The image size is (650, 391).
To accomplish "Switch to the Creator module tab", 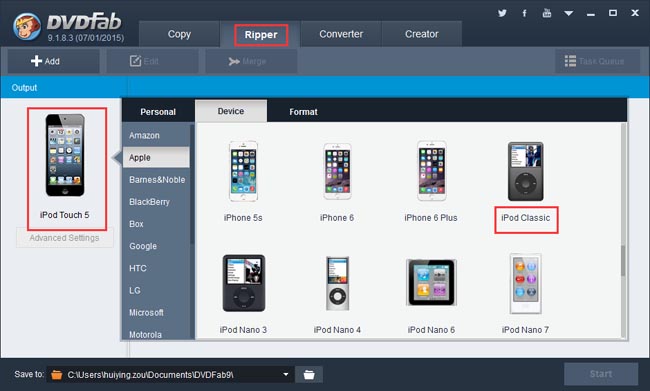I will click(422, 34).
